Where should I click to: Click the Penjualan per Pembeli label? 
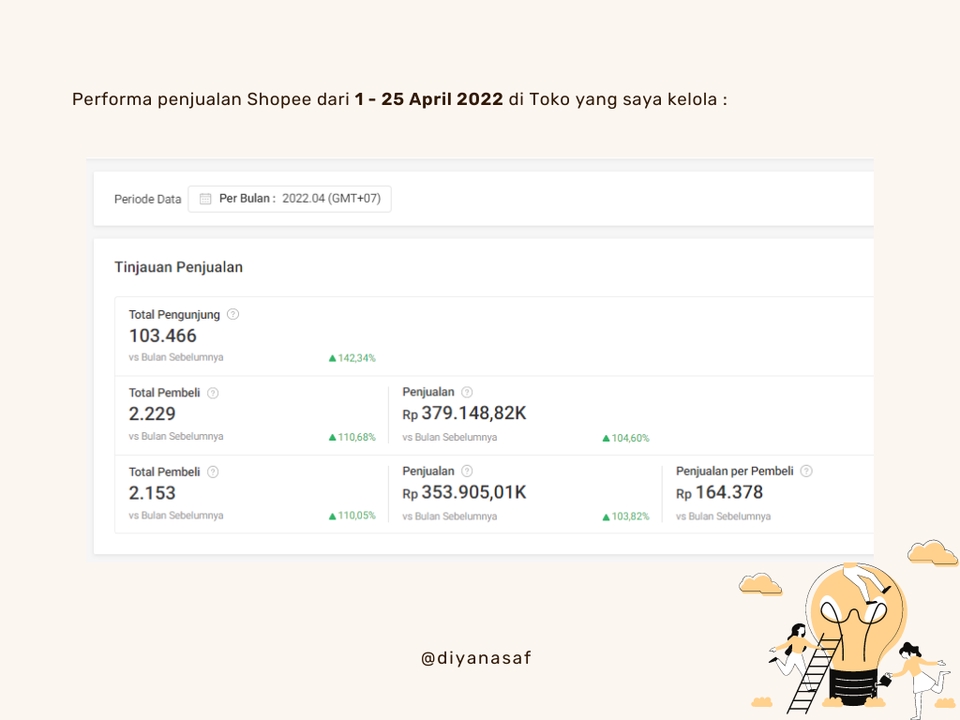point(734,471)
